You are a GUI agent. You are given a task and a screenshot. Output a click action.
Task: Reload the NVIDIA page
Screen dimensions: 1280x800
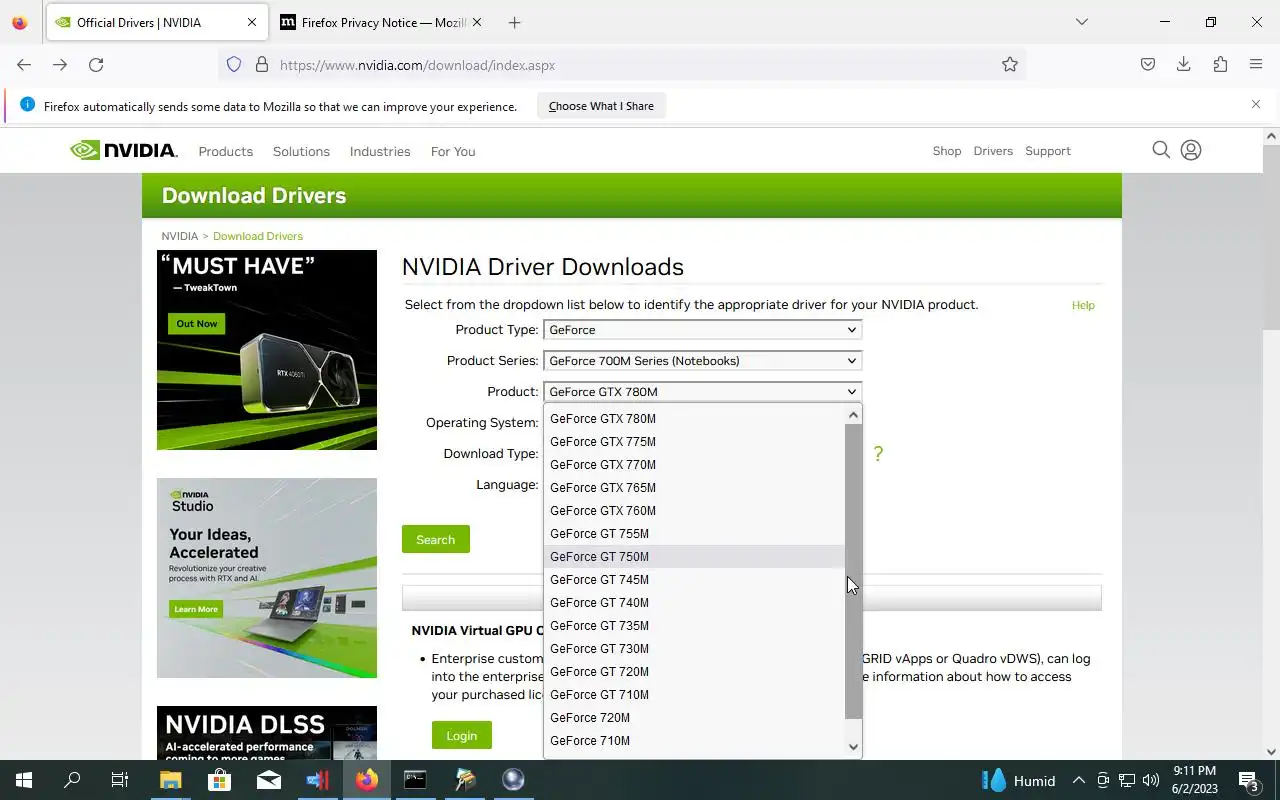point(96,65)
